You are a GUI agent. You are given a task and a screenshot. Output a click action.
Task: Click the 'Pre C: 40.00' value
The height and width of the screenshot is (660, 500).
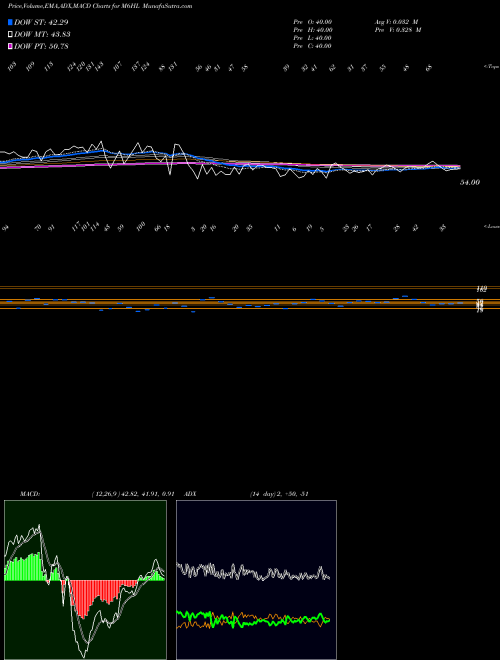313,46
